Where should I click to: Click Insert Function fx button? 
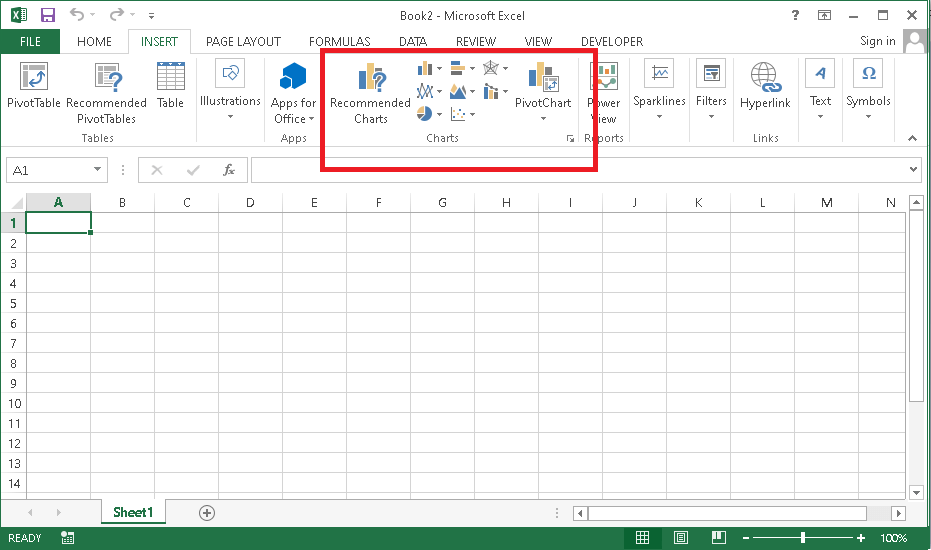229,170
